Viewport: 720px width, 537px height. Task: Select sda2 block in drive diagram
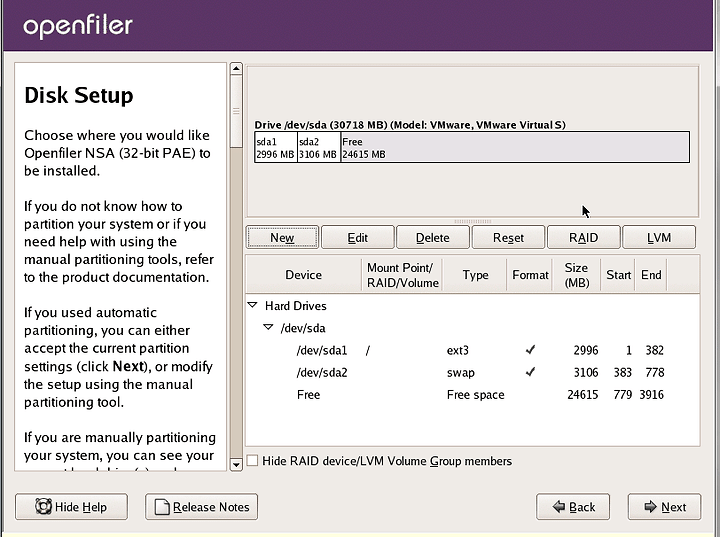tap(319, 147)
